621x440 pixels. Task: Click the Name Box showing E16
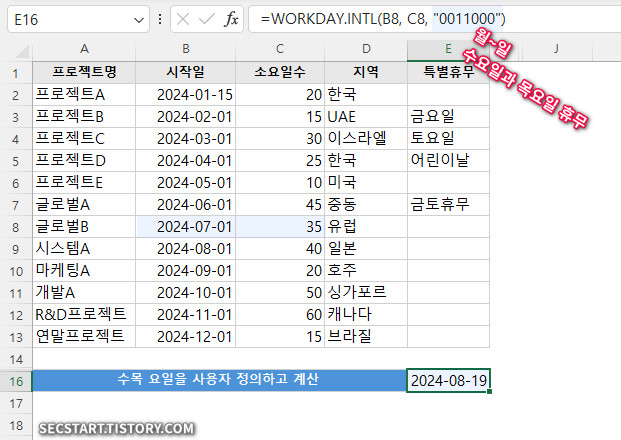point(78,19)
